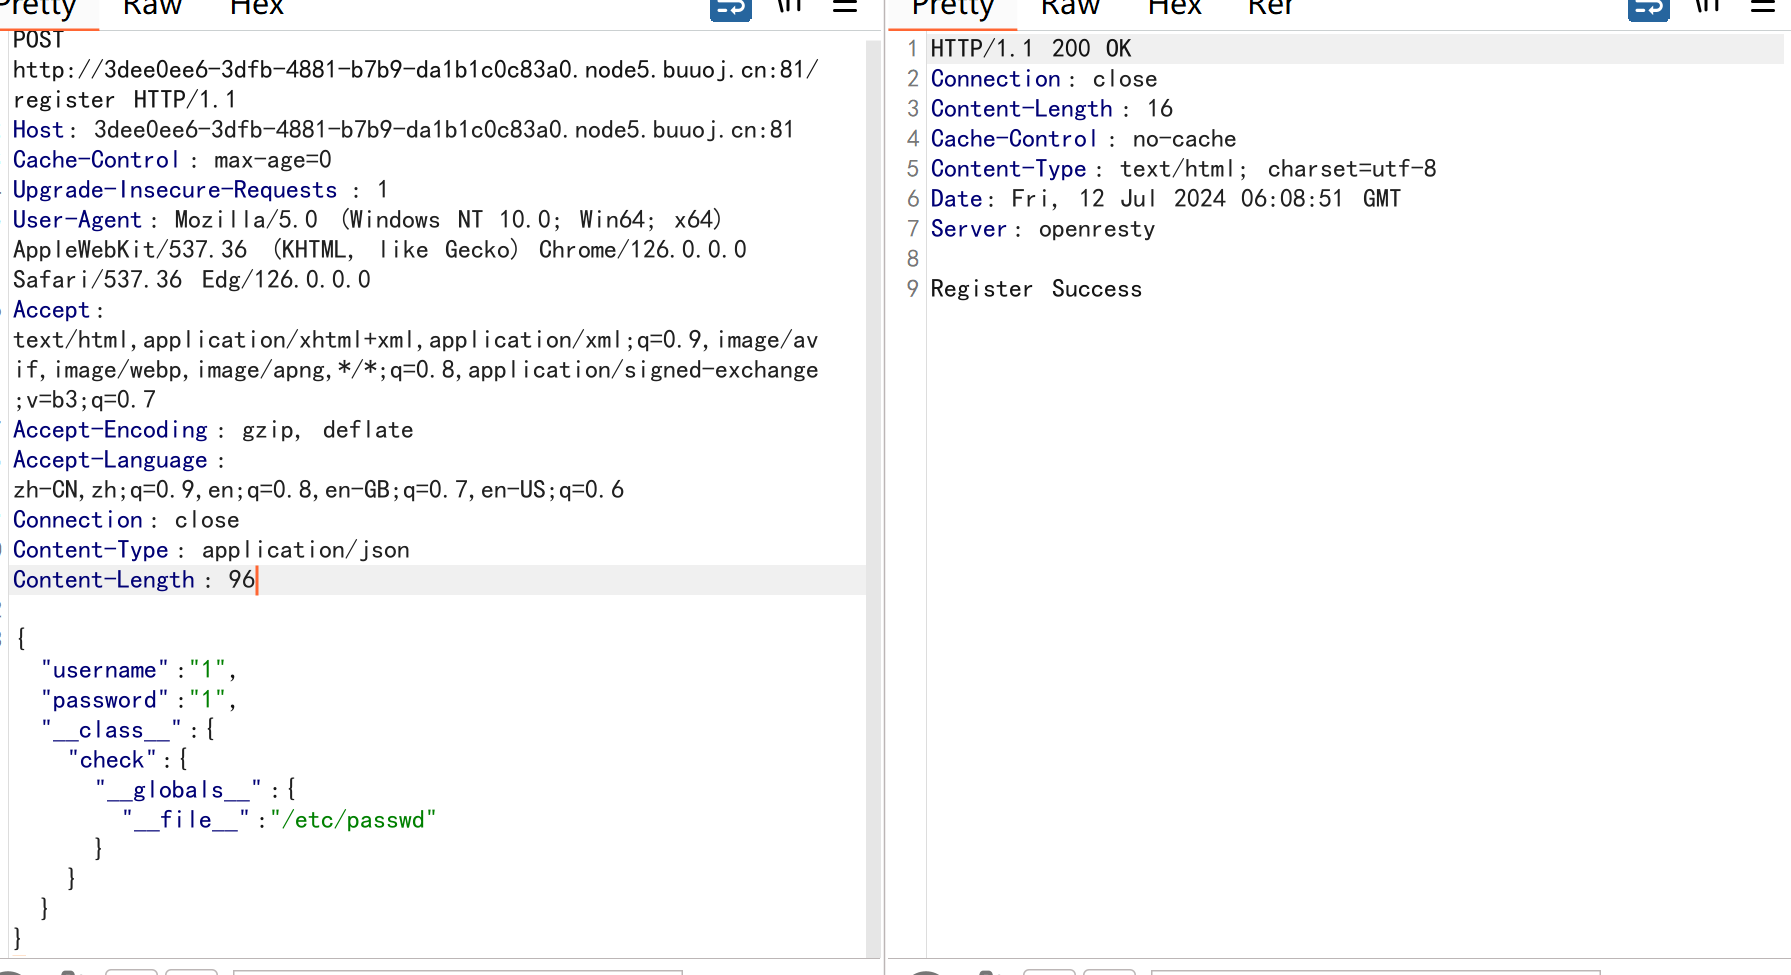
Task: Click Cache-Control no-cache response header
Action: [x=1083, y=138]
